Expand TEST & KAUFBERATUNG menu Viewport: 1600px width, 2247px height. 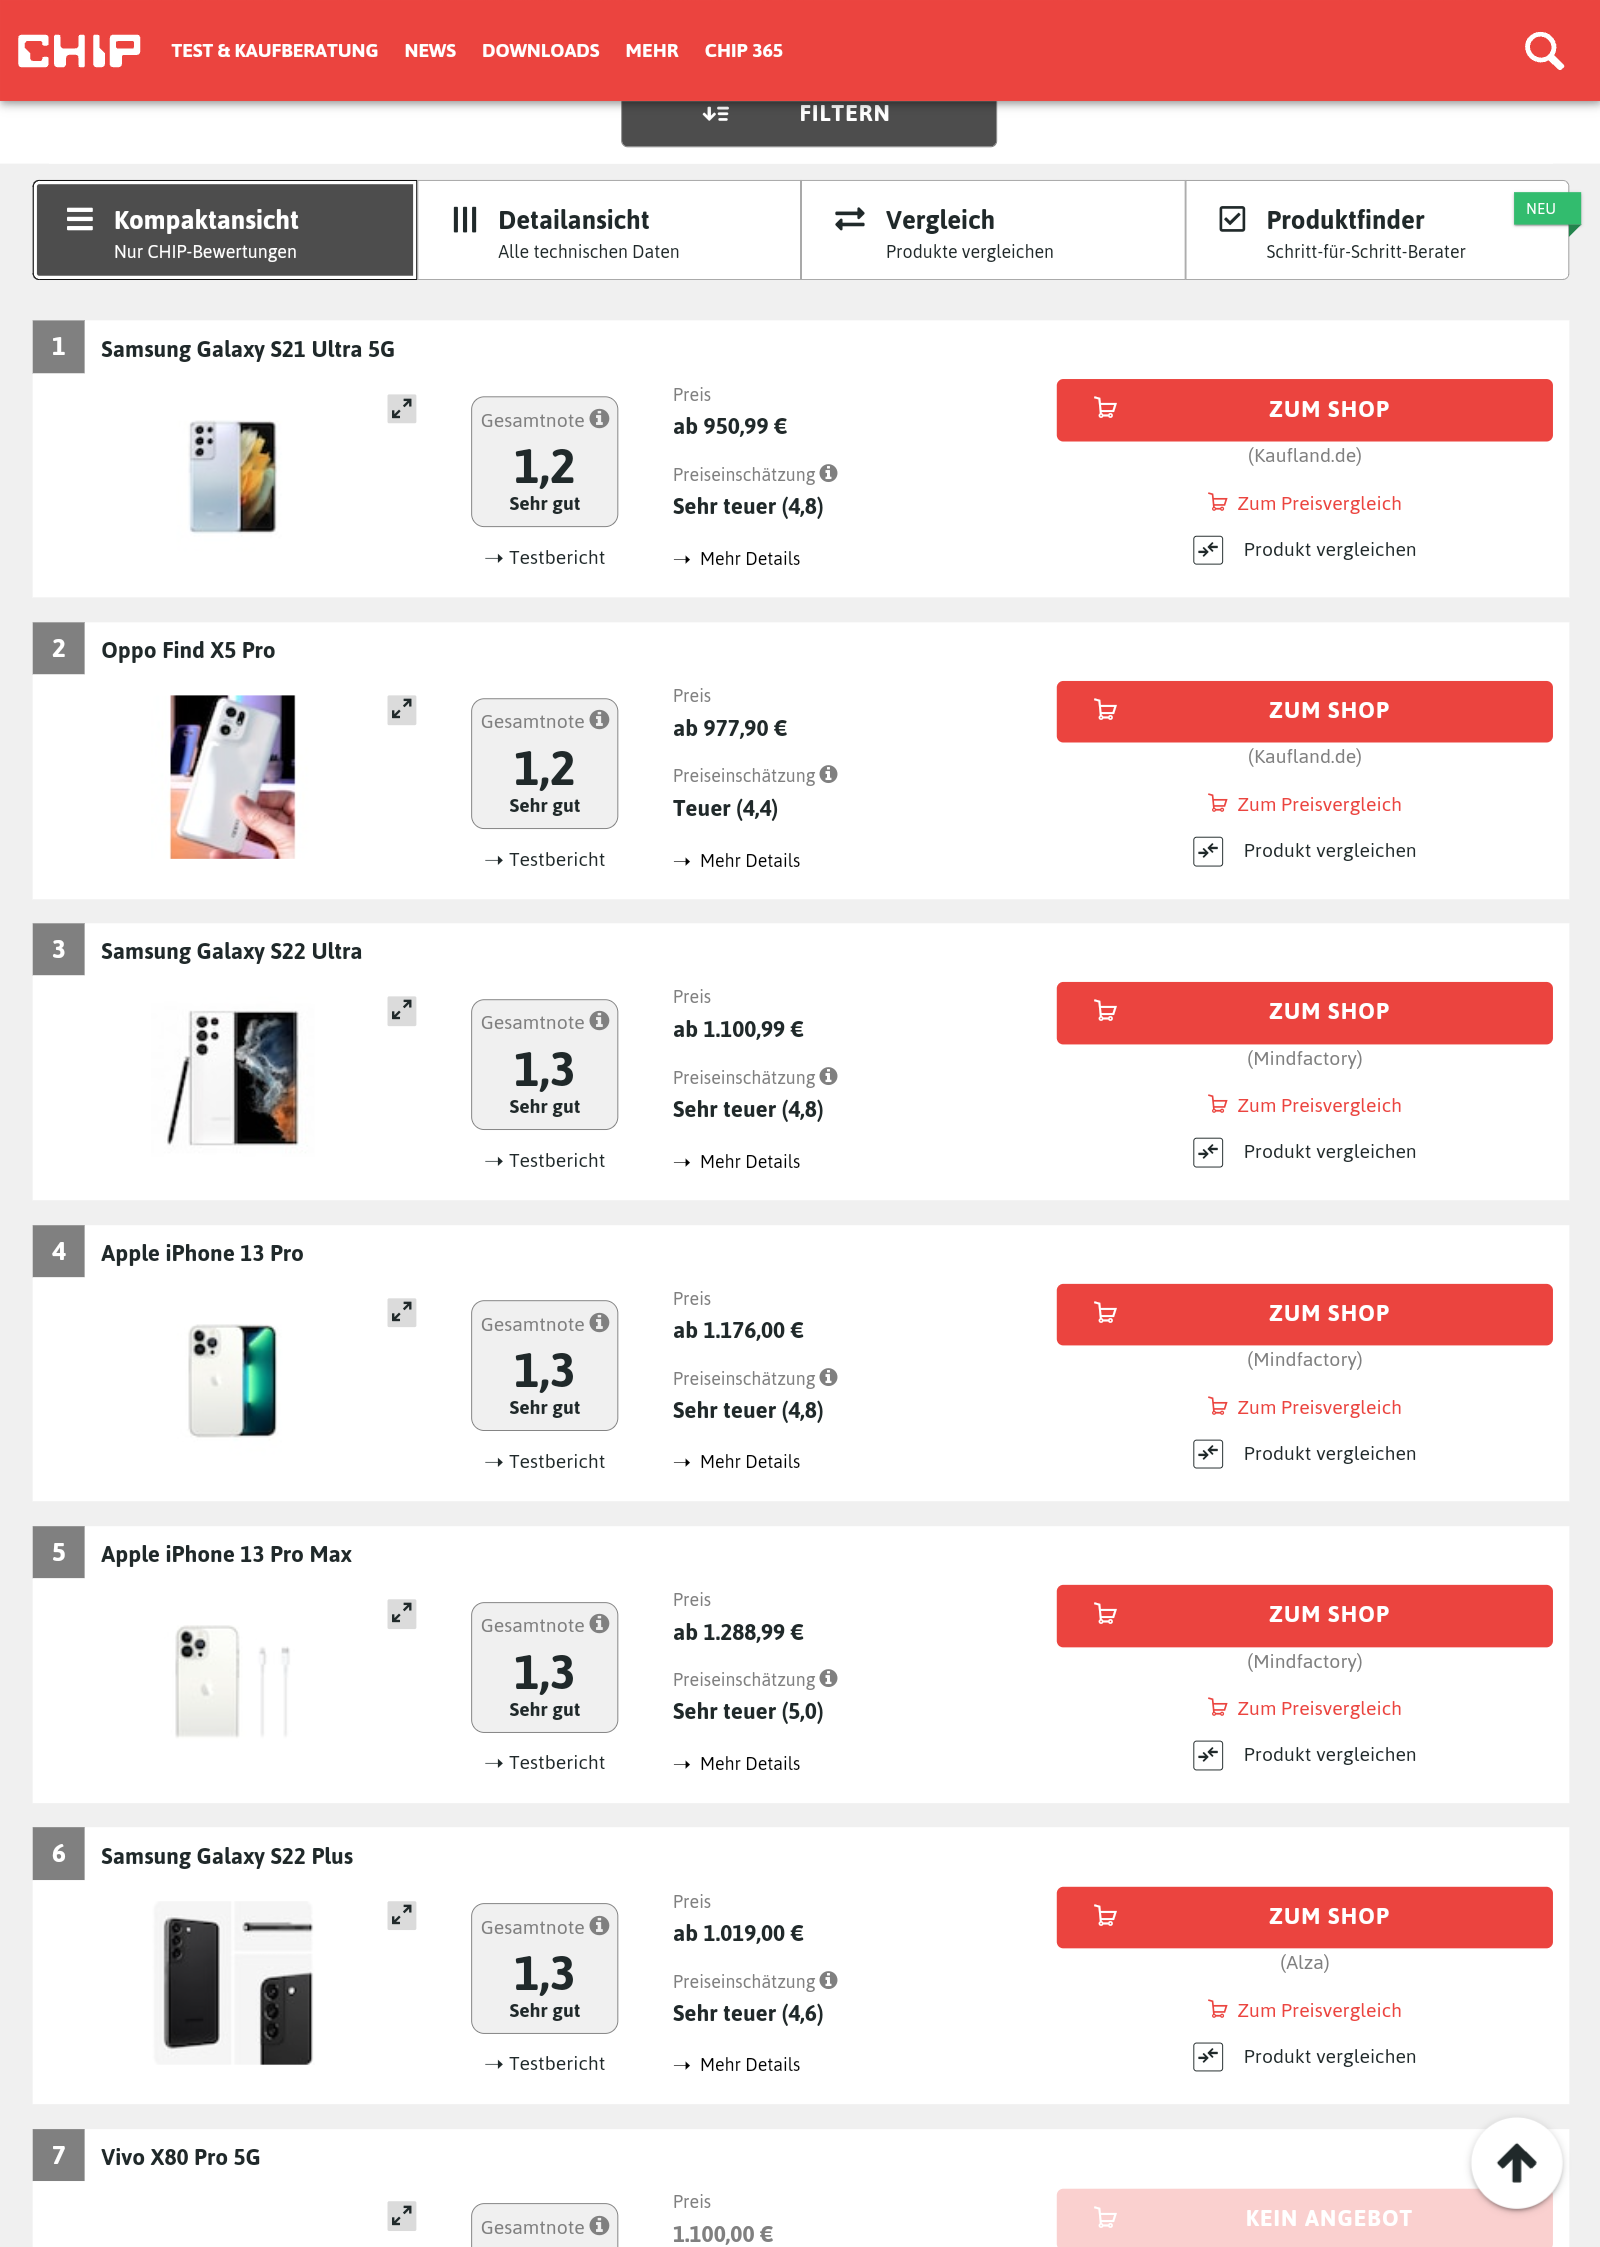pos(274,51)
